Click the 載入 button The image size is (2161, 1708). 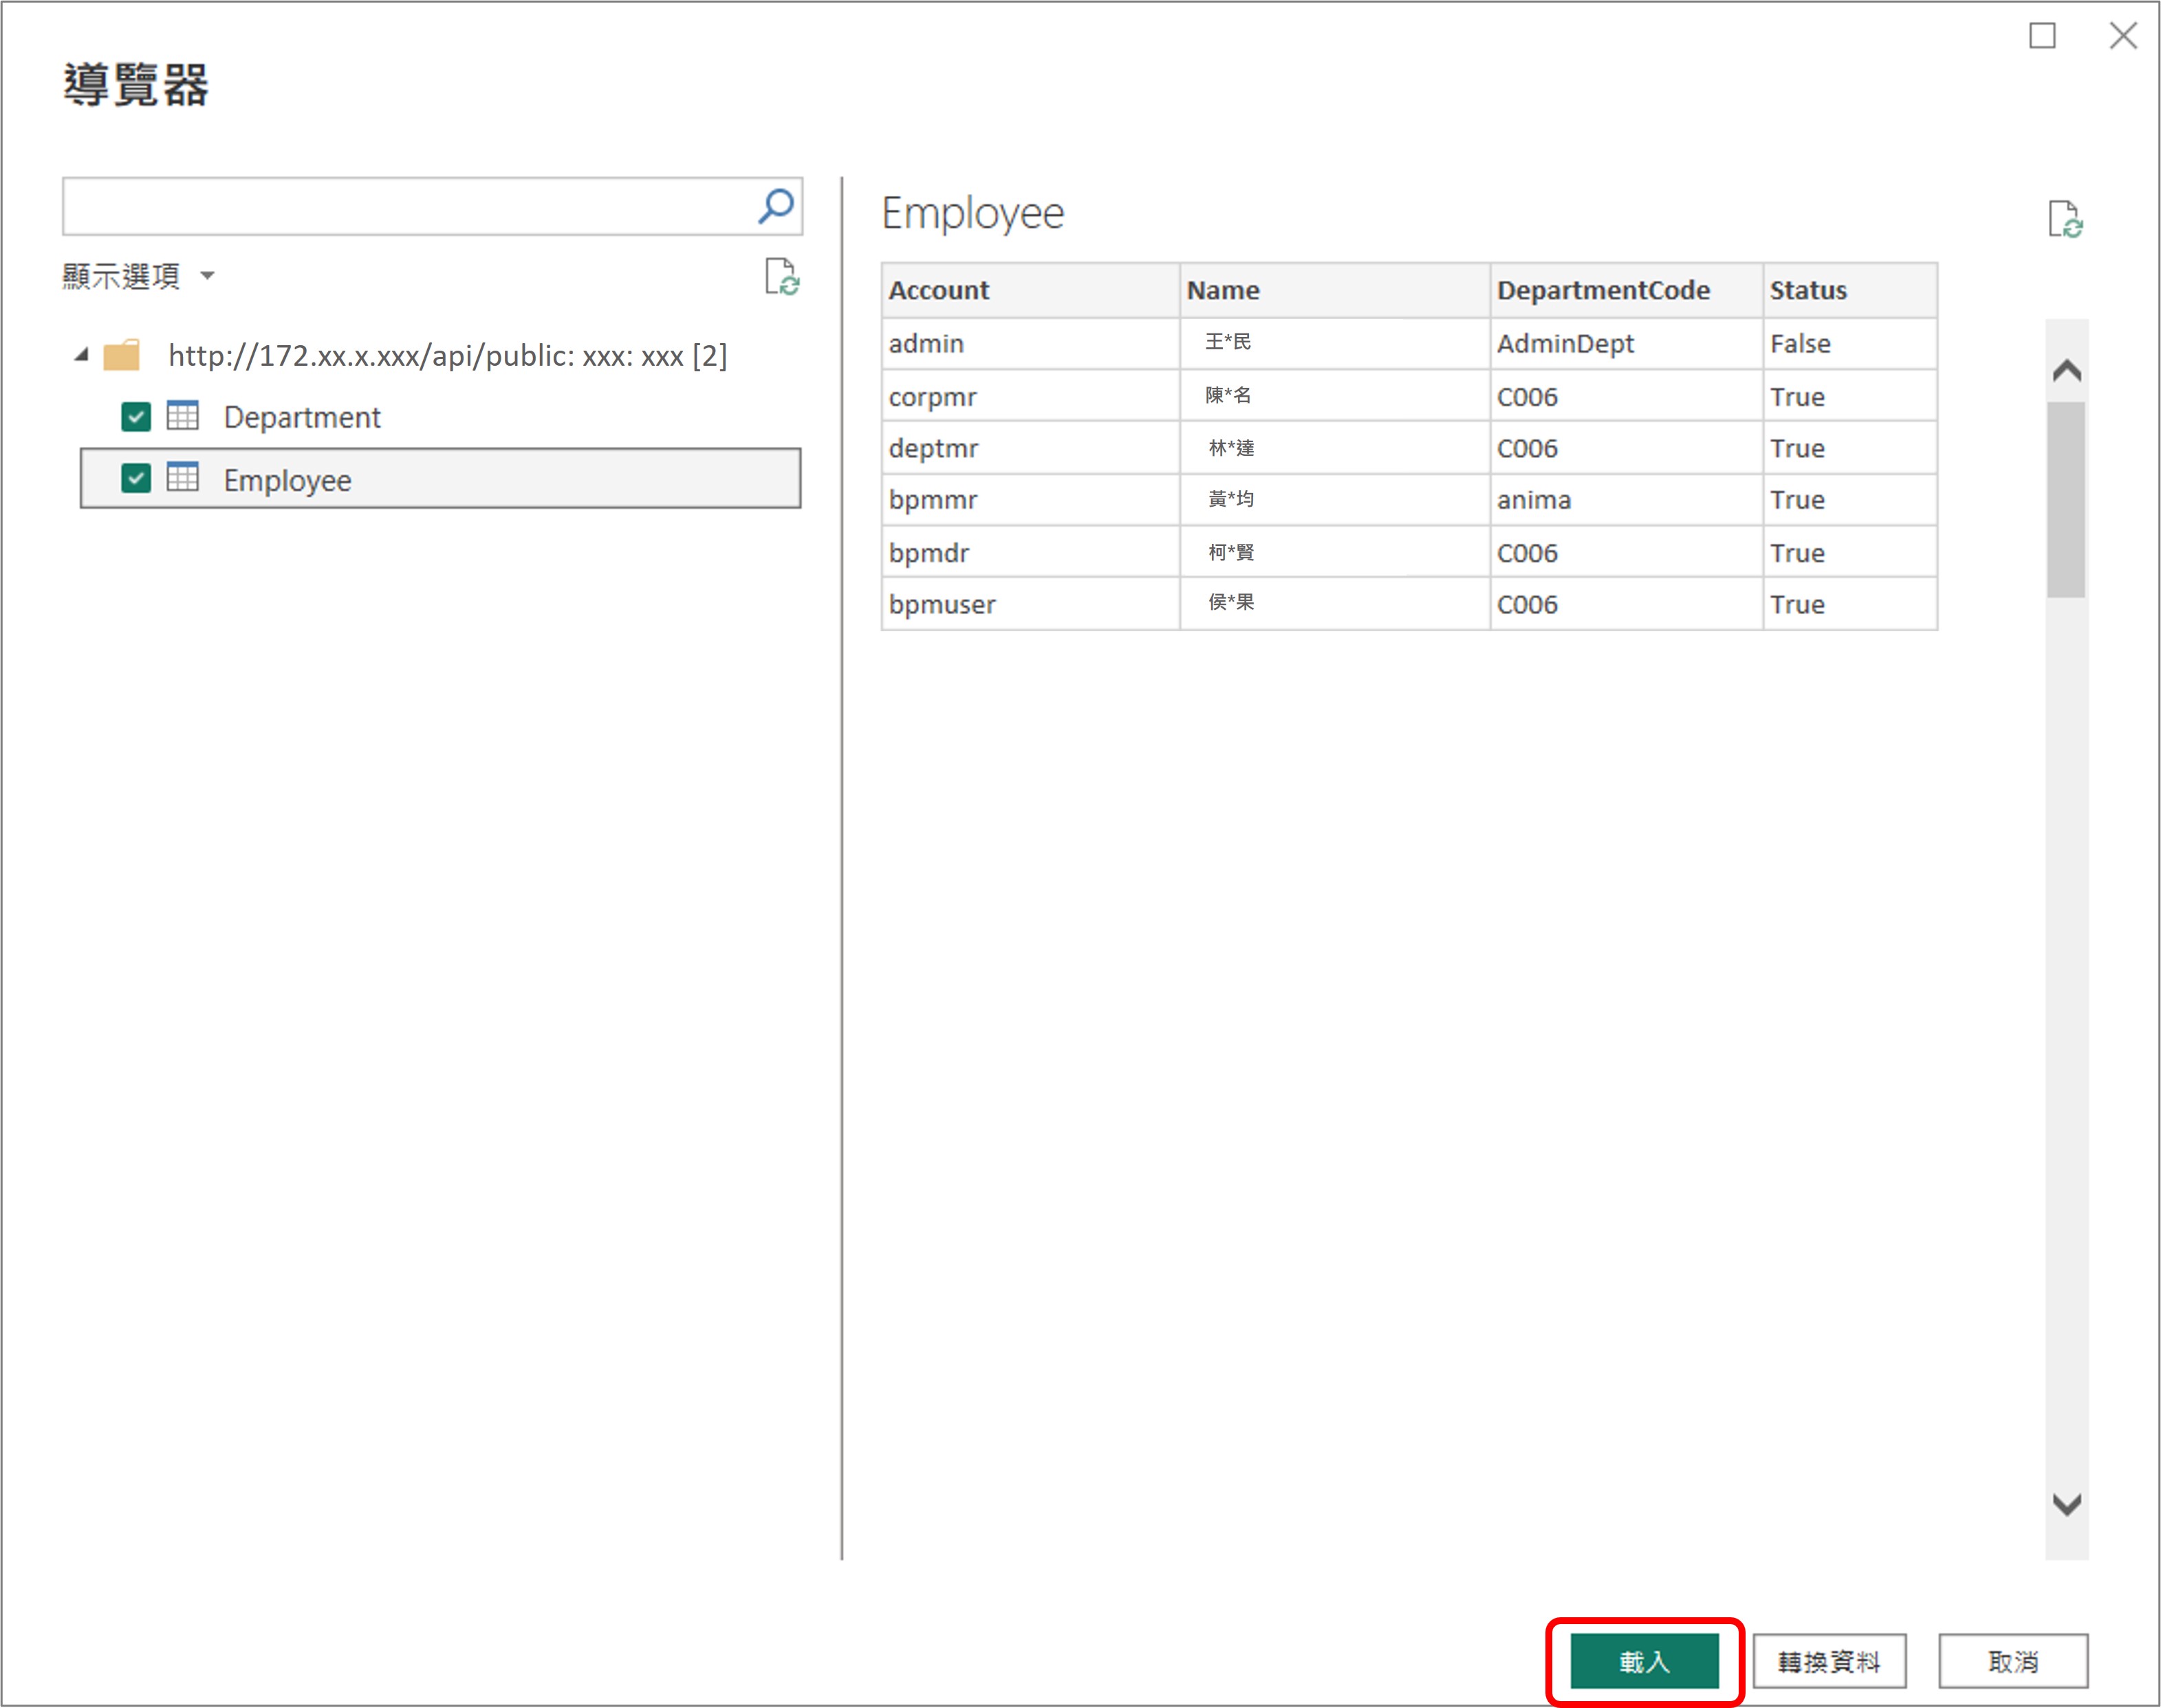pos(1645,1661)
